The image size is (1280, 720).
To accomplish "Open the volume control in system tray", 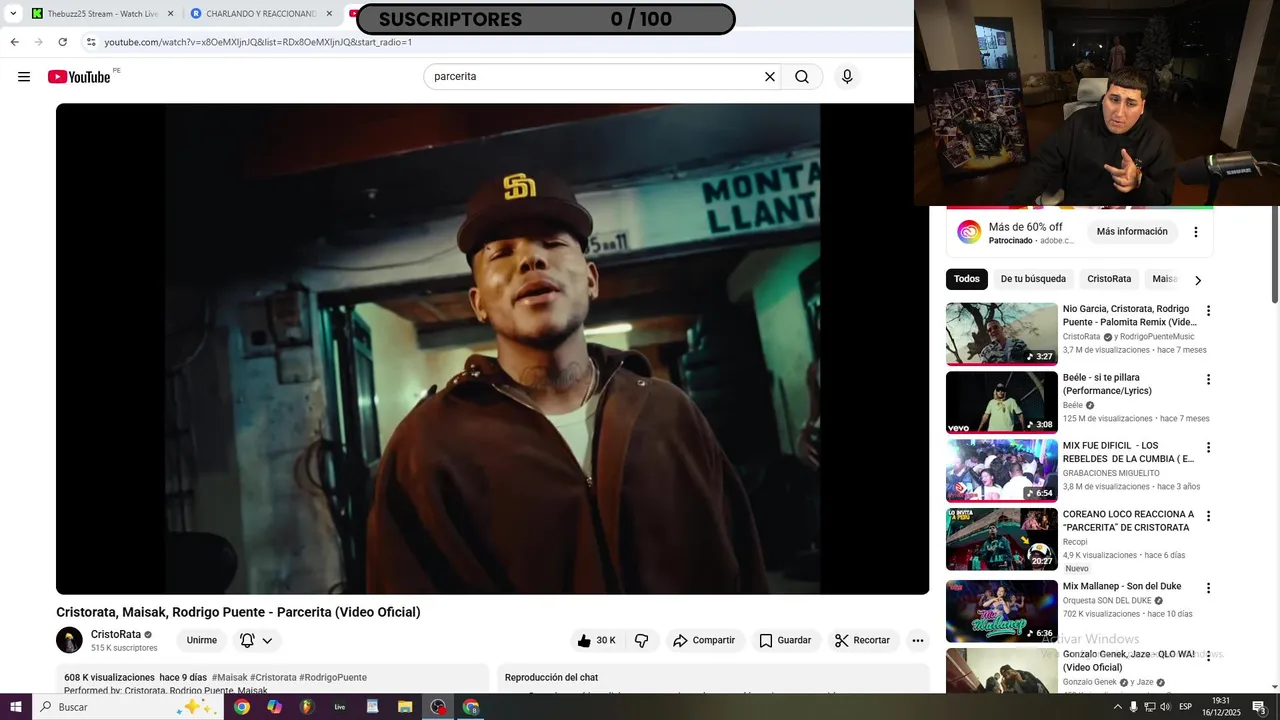I will point(1165,707).
